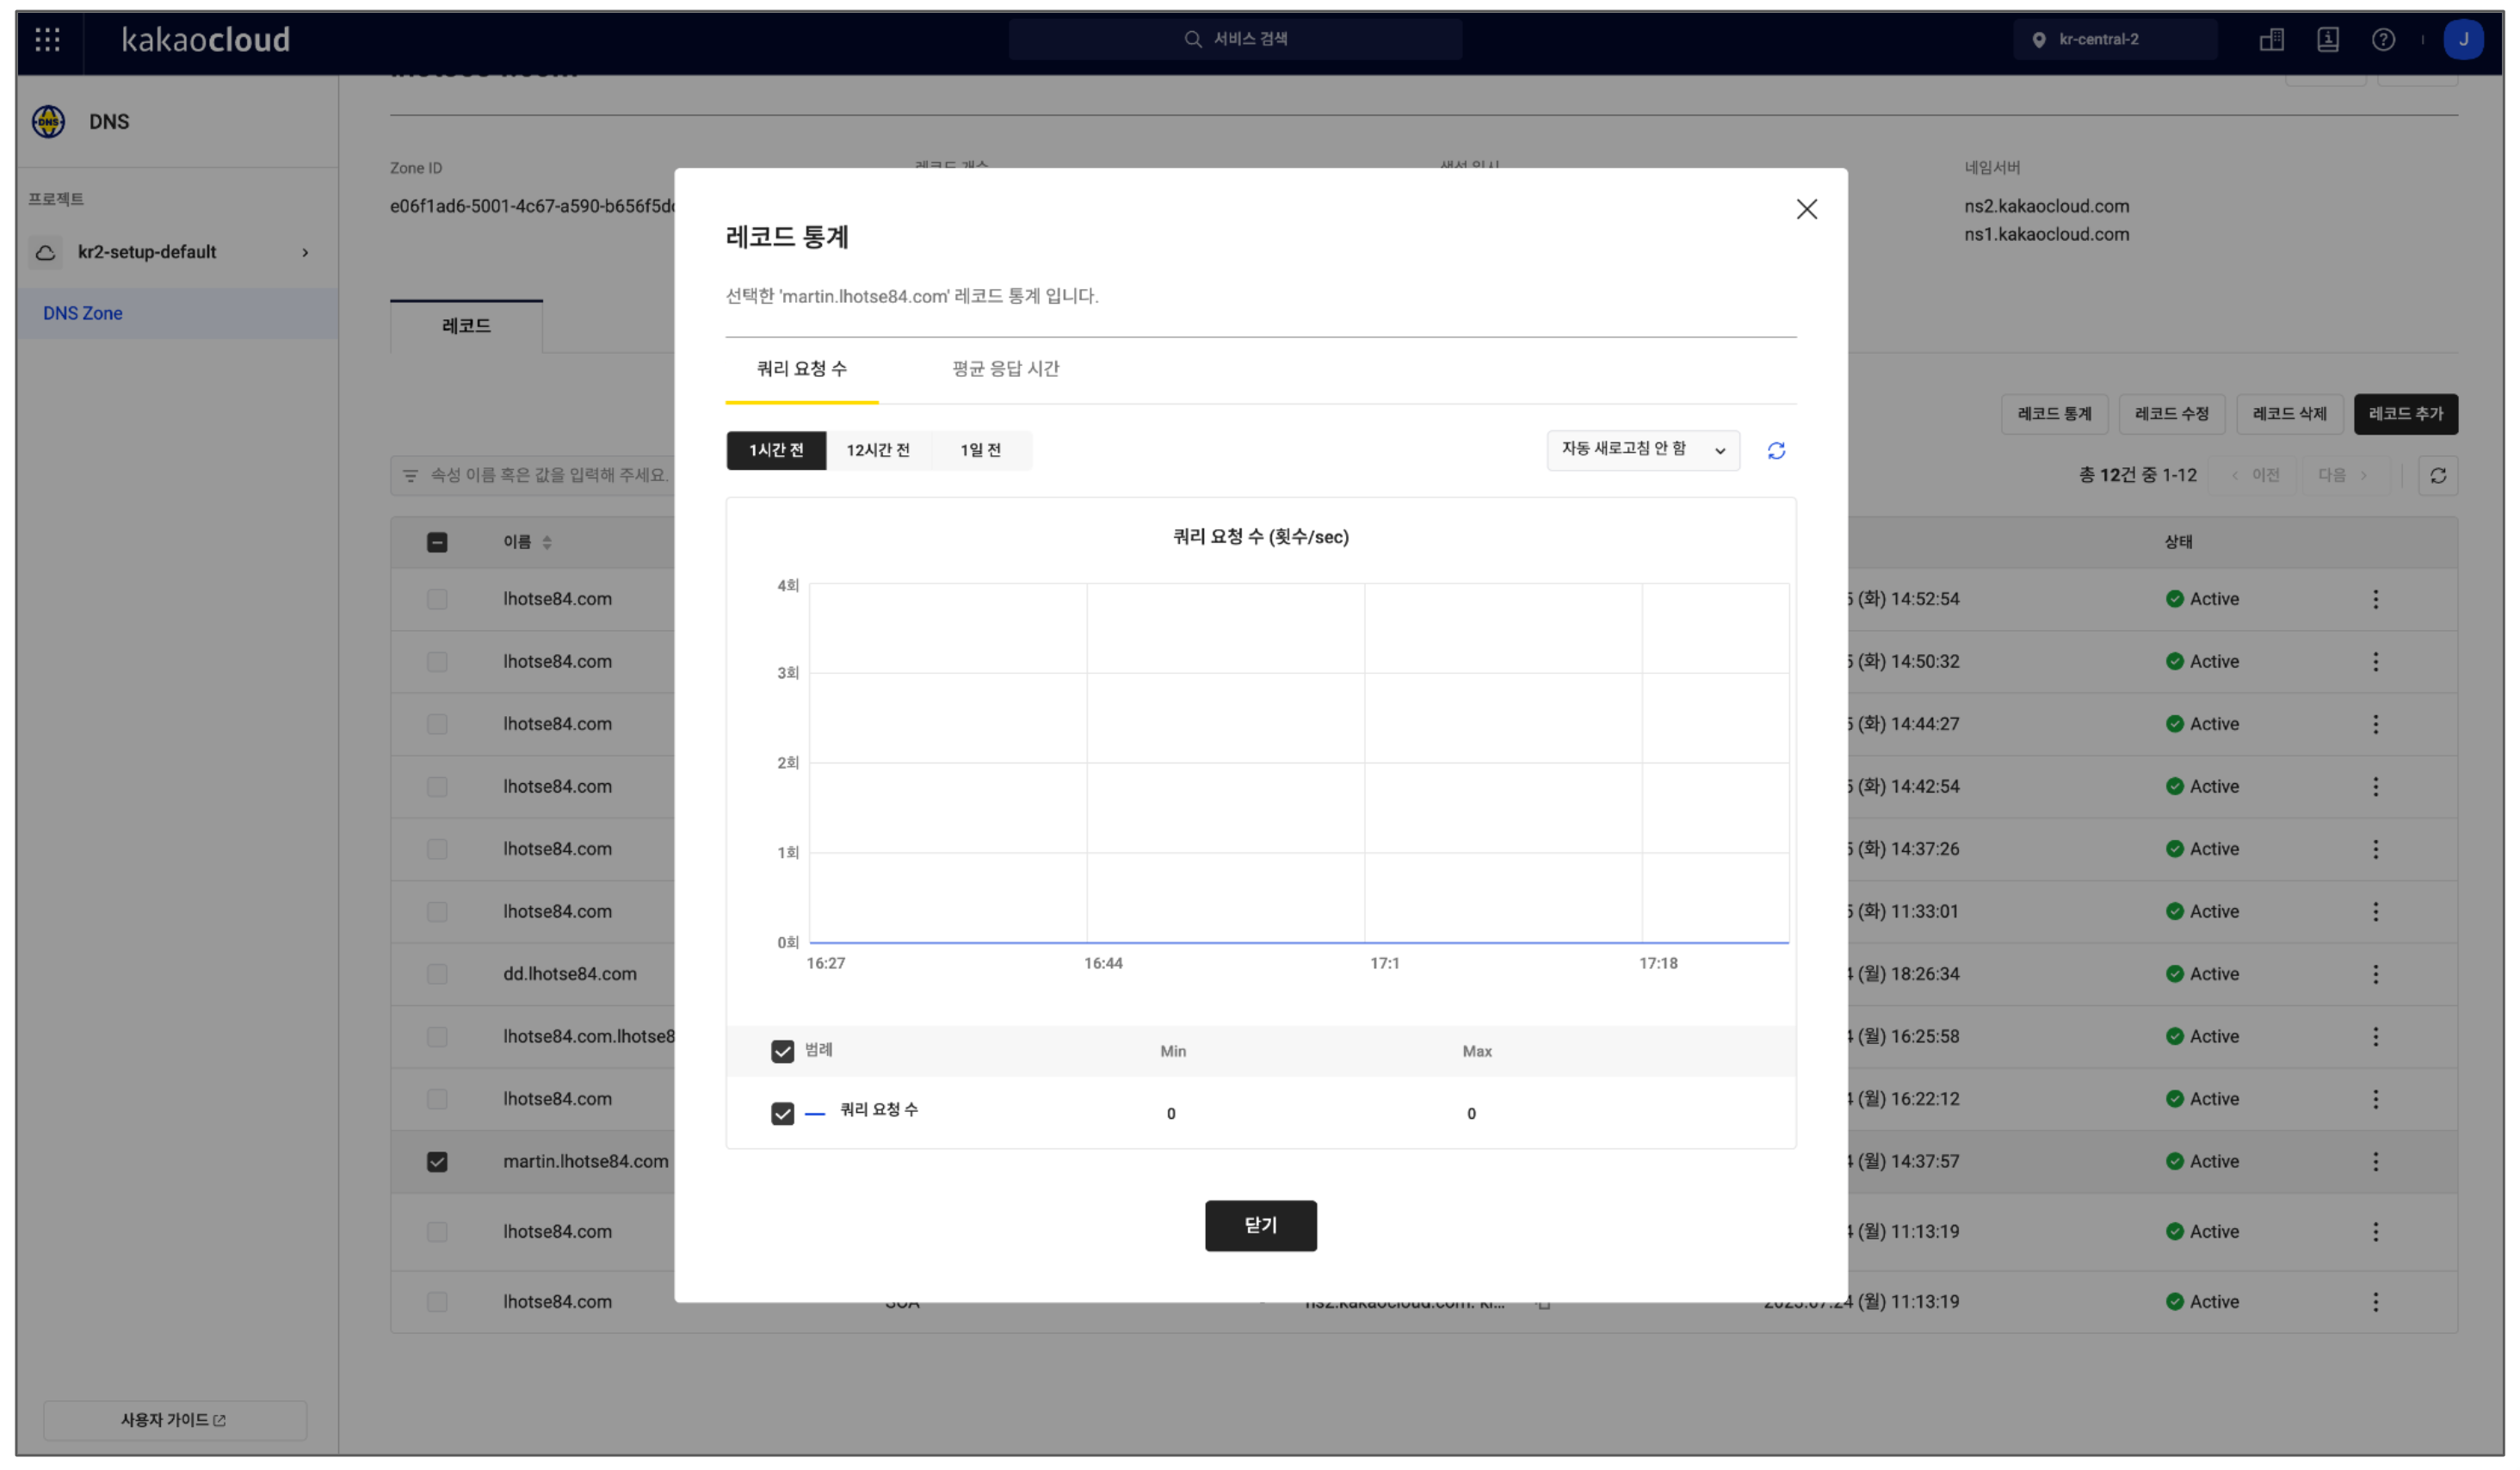Image resolution: width=2520 pixels, height=1470 pixels.
Task: Select the 1시간 전 time range
Action: coord(776,450)
